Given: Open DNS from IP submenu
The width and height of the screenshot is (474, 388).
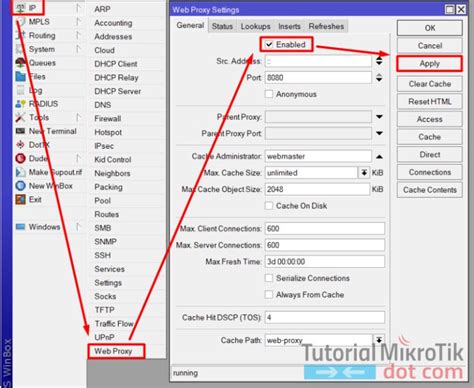Looking at the screenshot, I should tap(102, 105).
